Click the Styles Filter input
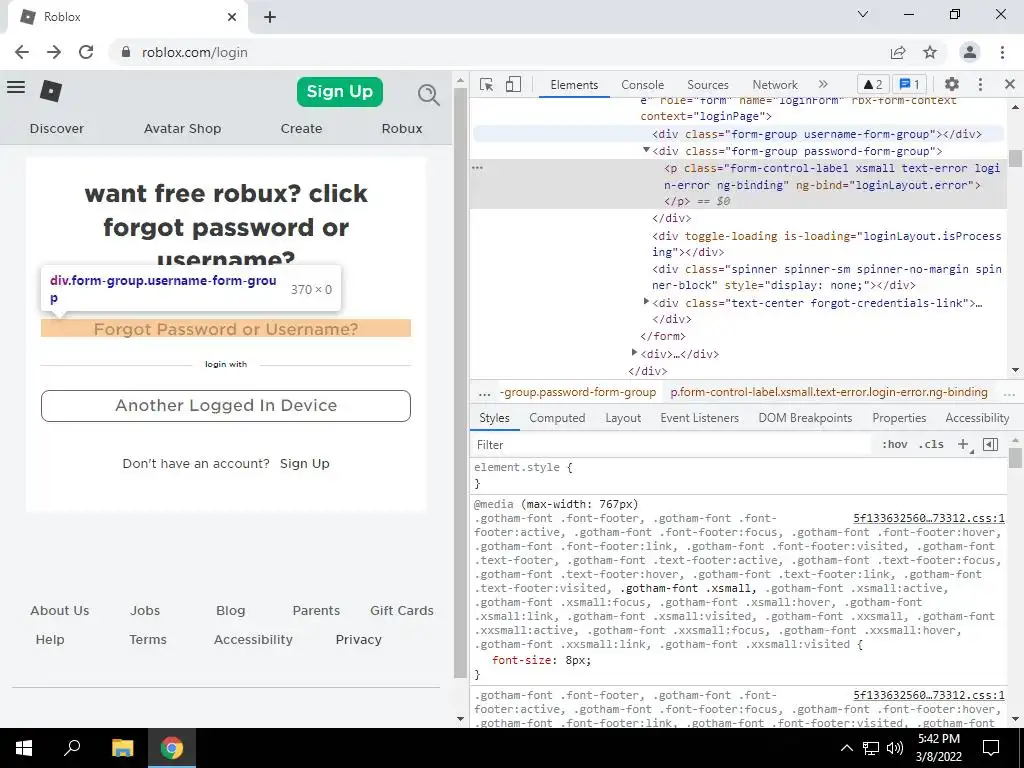Screen dimensions: 1024x768 click(x=673, y=445)
